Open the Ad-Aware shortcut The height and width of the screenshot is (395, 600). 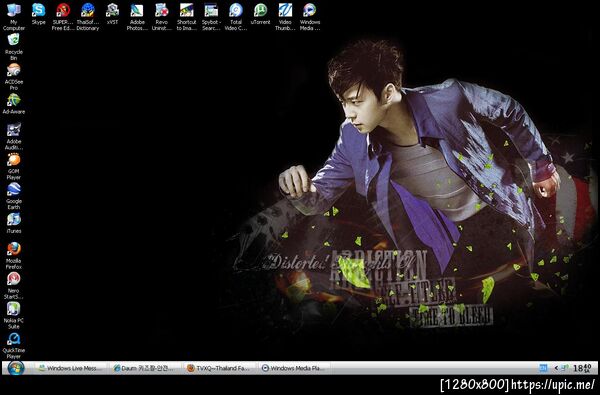pos(14,104)
